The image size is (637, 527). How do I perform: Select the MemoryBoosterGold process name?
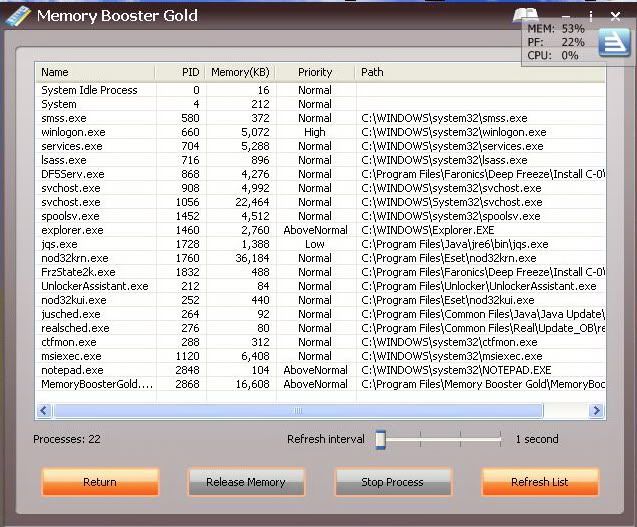tap(97, 384)
